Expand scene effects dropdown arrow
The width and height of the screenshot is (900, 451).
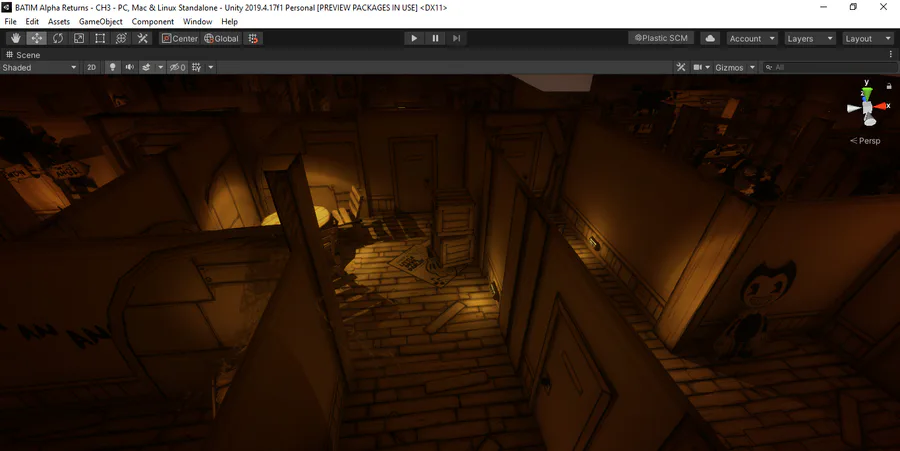[161, 67]
